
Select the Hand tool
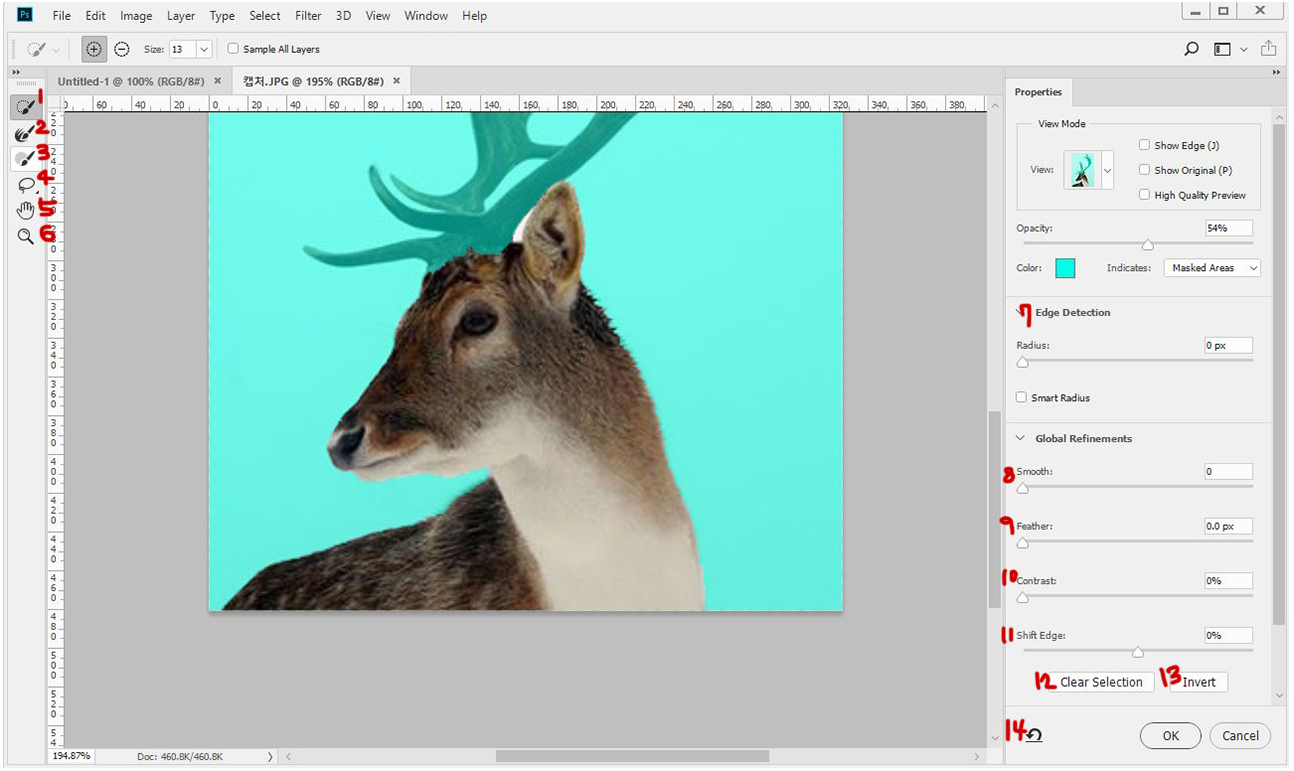(24, 210)
